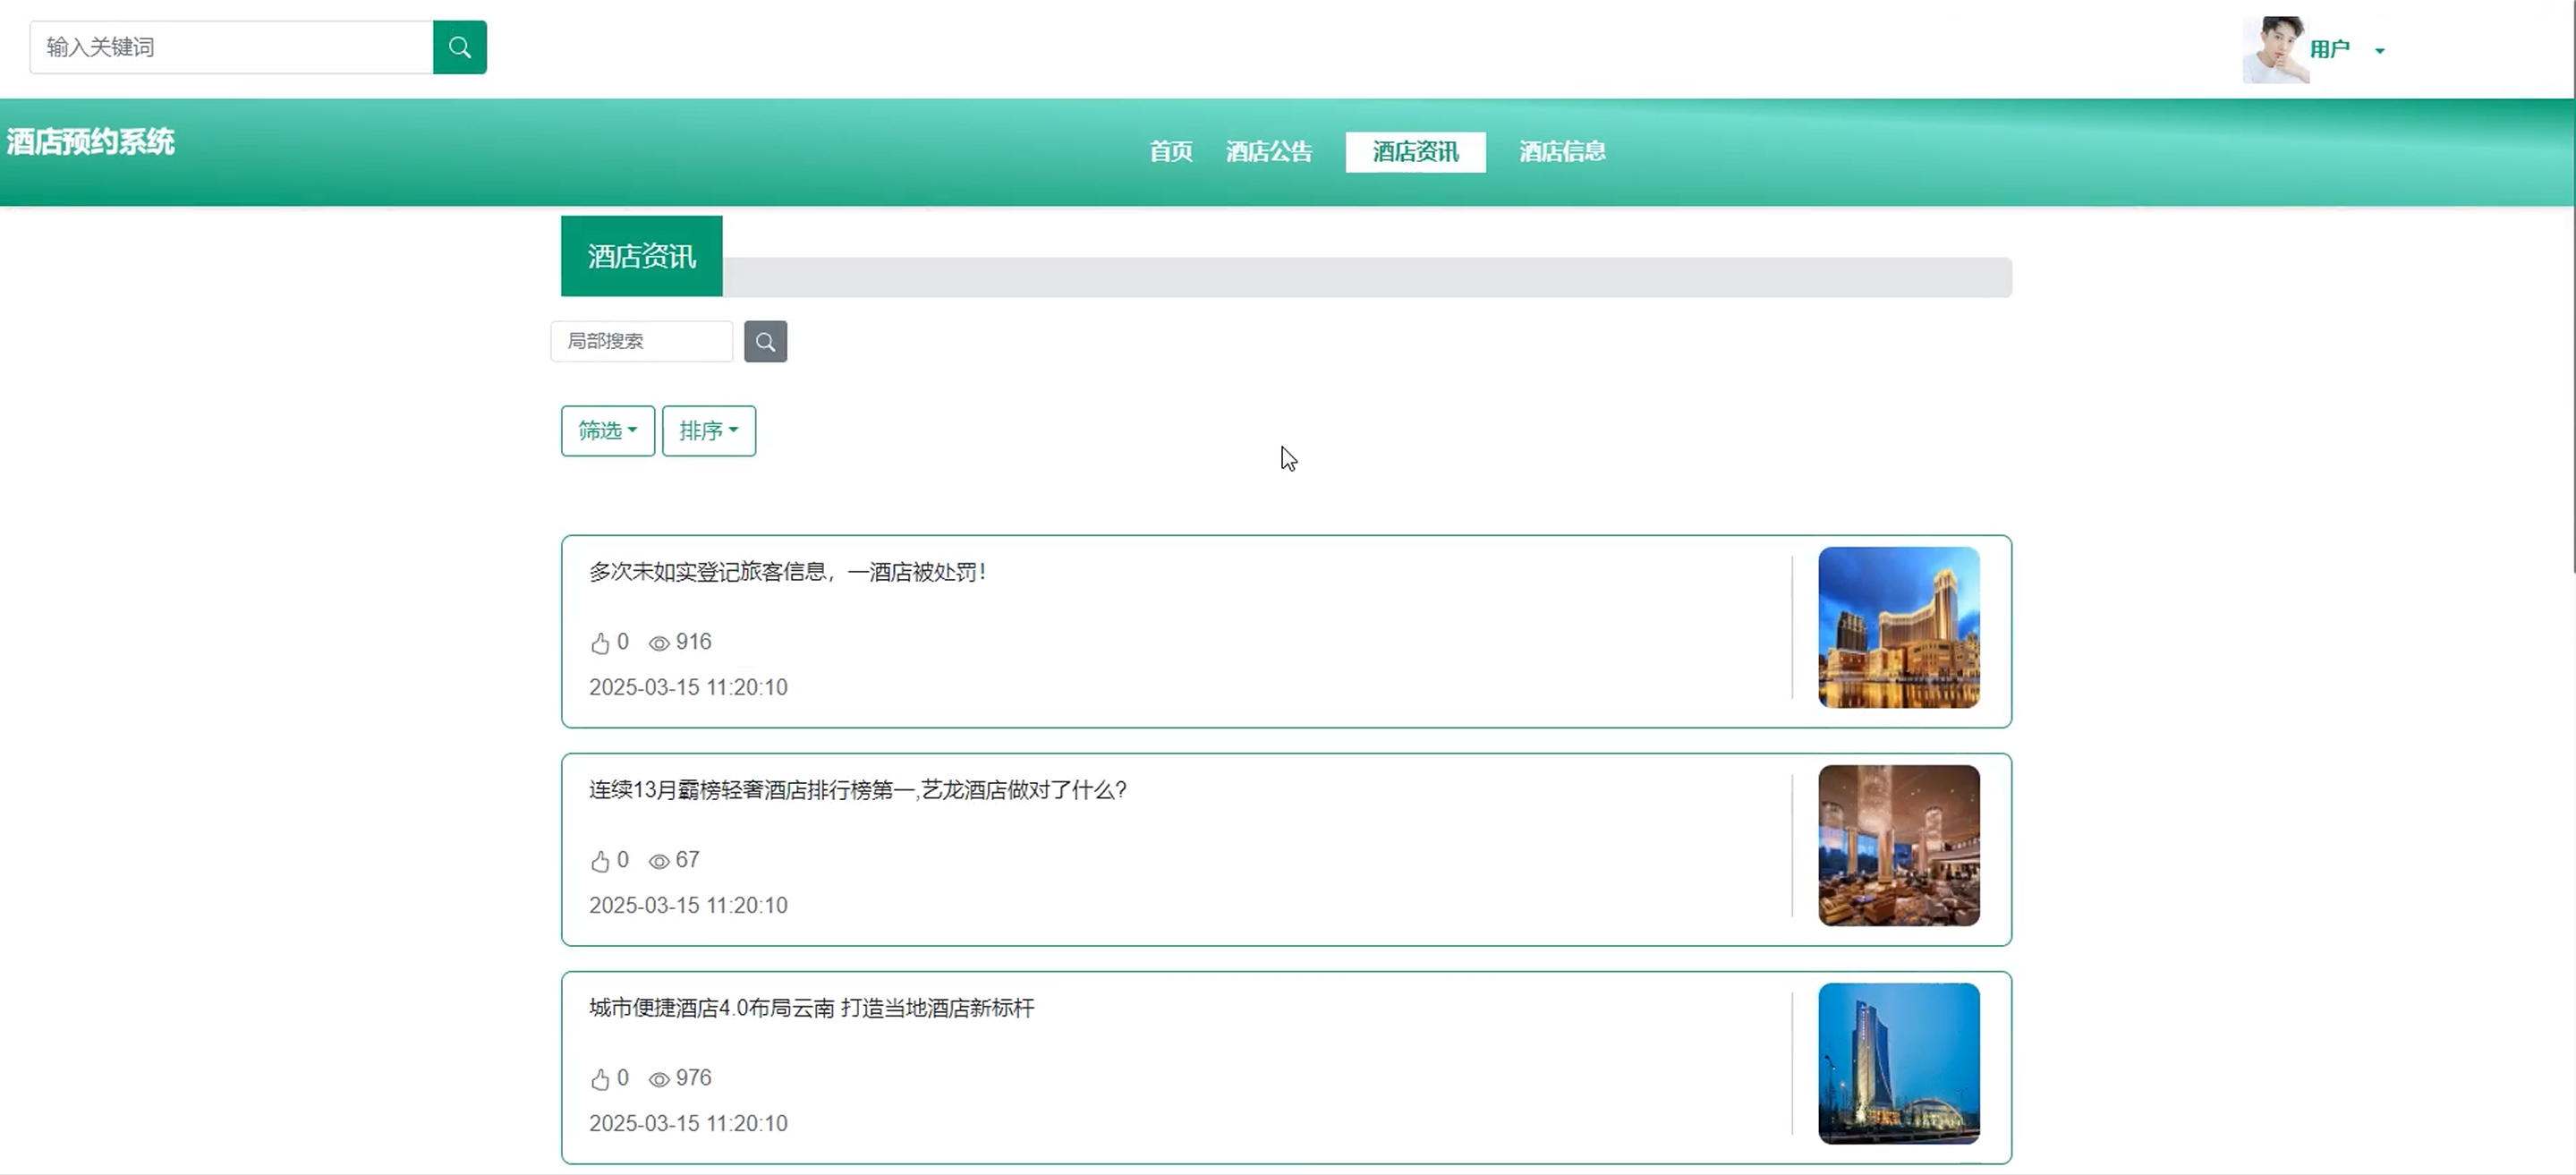Click thumbs-up icon on 艺龙酒店 article

600,861
